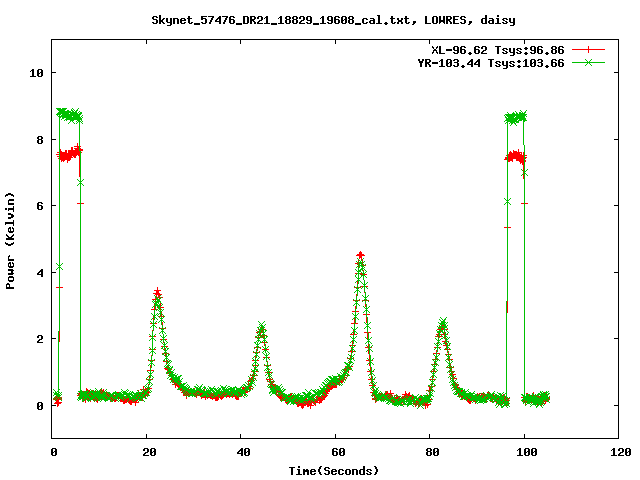Select the YR-103.44 Tsys:103.66 legend entry
The width and height of the screenshot is (640, 480).
[491, 63]
